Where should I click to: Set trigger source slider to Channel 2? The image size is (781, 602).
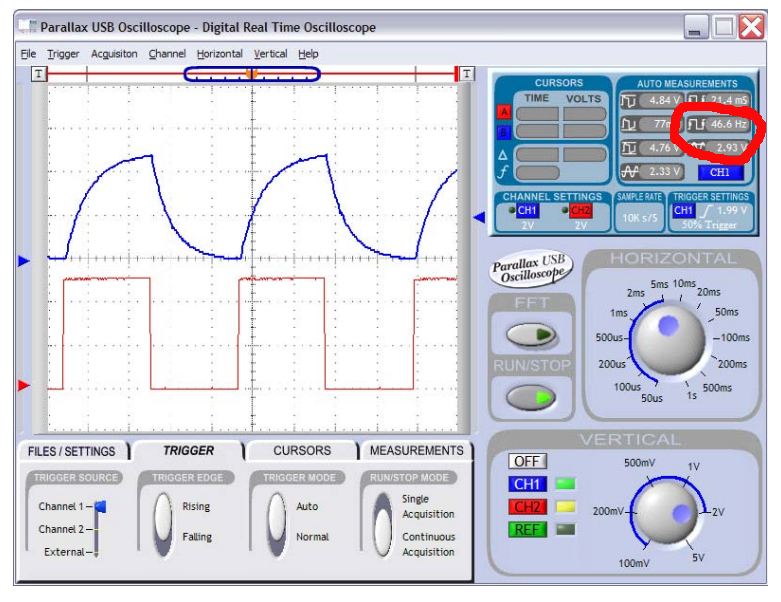click(98, 529)
